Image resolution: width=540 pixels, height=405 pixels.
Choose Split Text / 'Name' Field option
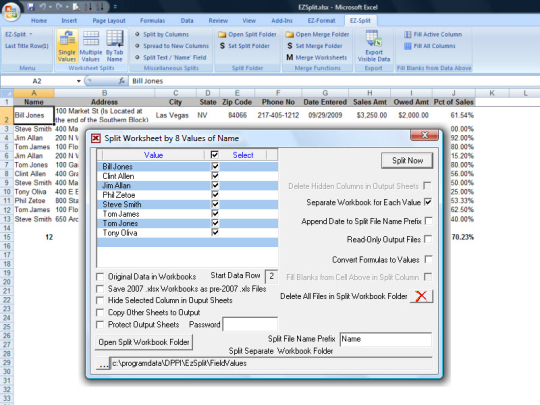coord(170,58)
